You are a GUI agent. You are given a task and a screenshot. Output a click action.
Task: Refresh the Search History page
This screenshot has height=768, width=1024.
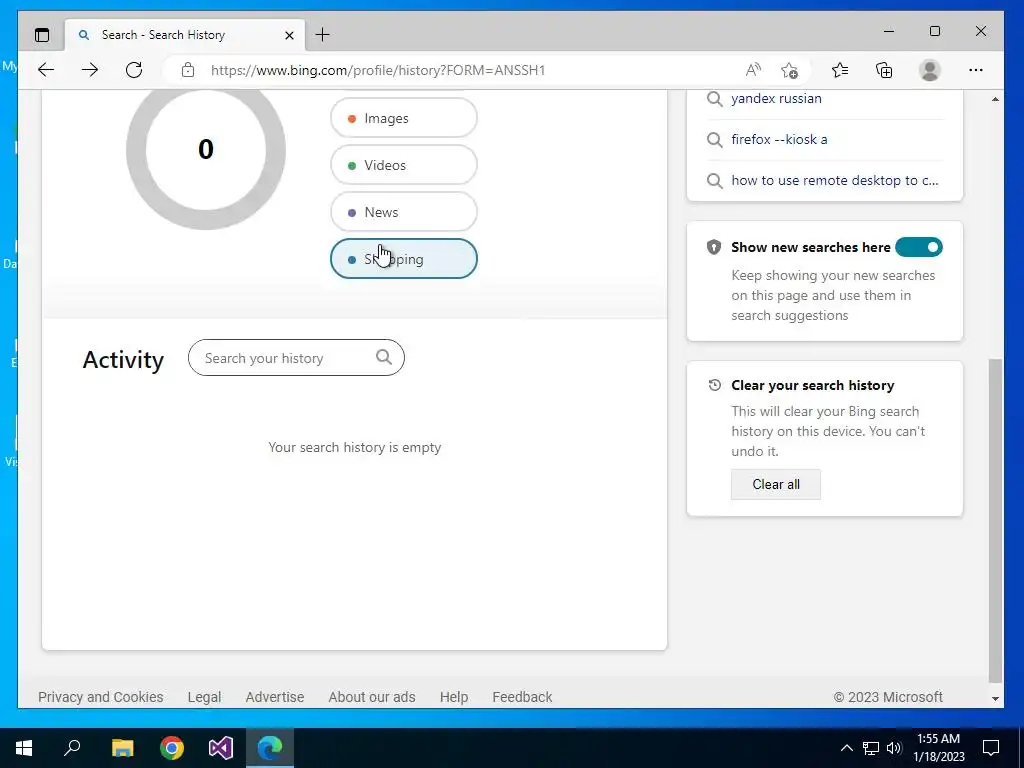pos(134,70)
